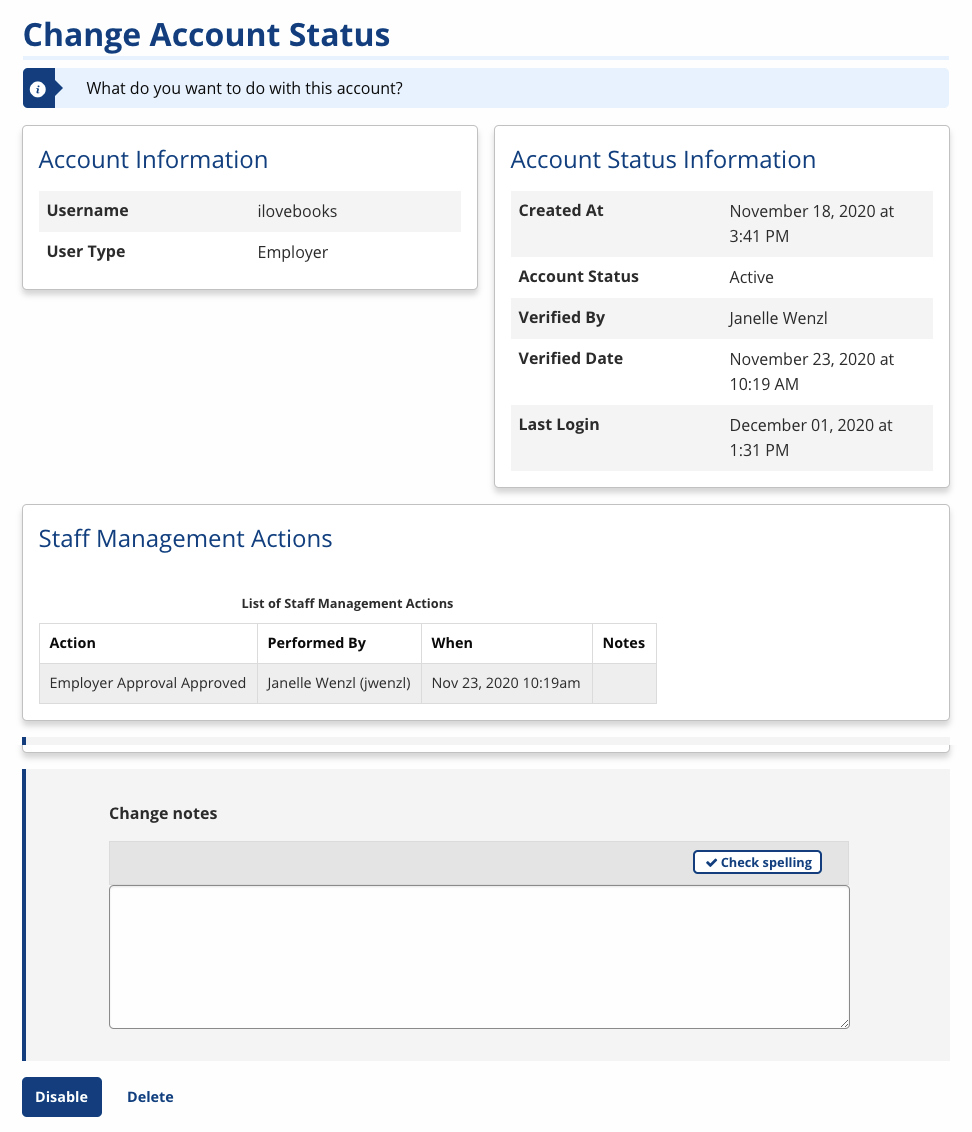Click the info icon in the banner
Screen dimensions: 972x1132
38,89
